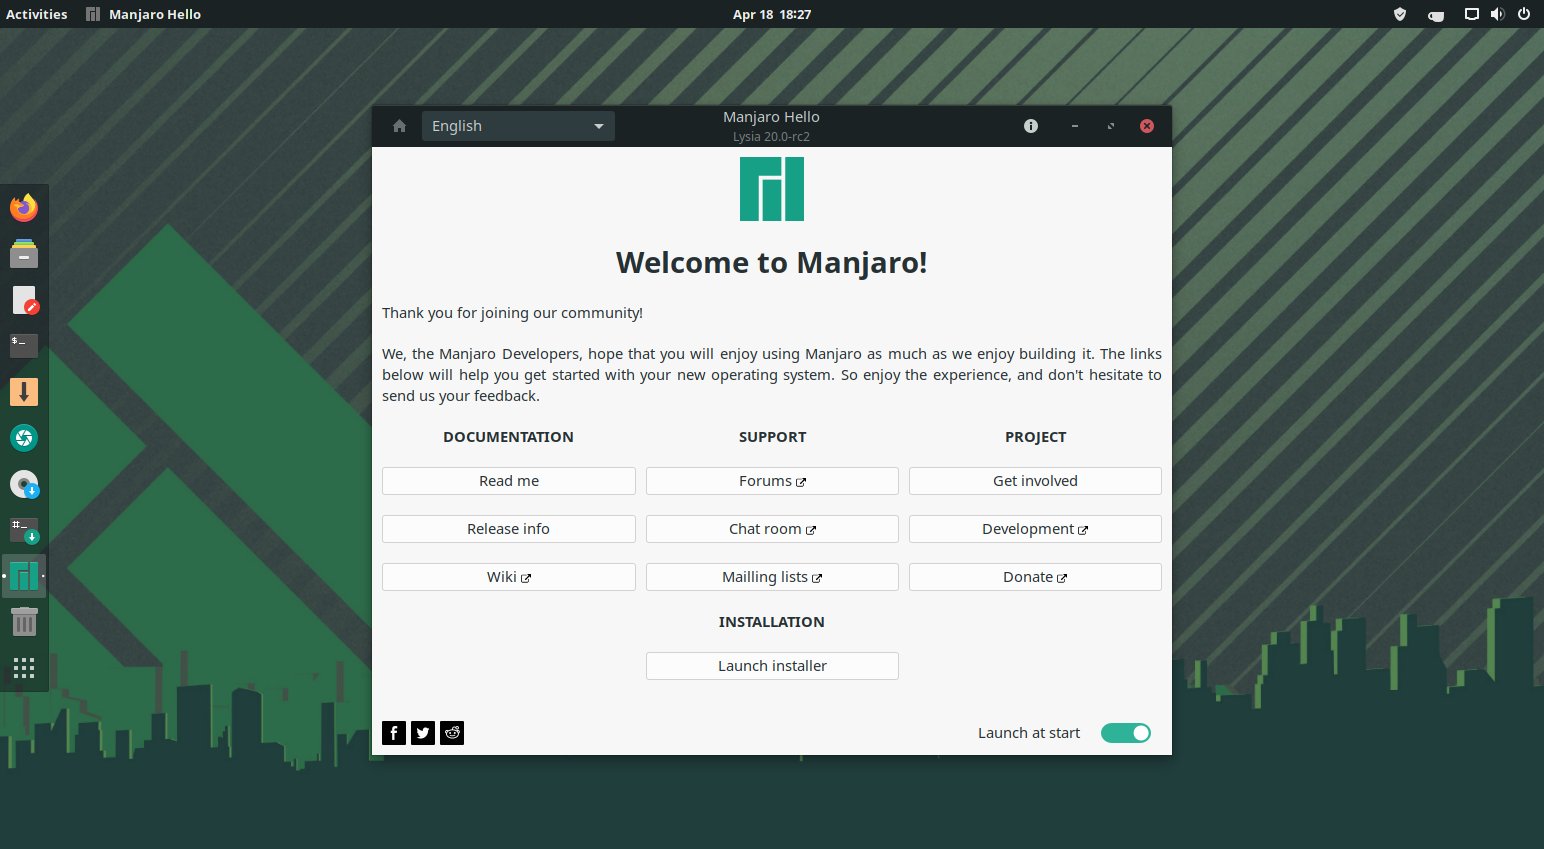This screenshot has height=849, width=1544.
Task: Select the Manjaro Hello dock icon
Action: coord(24,576)
